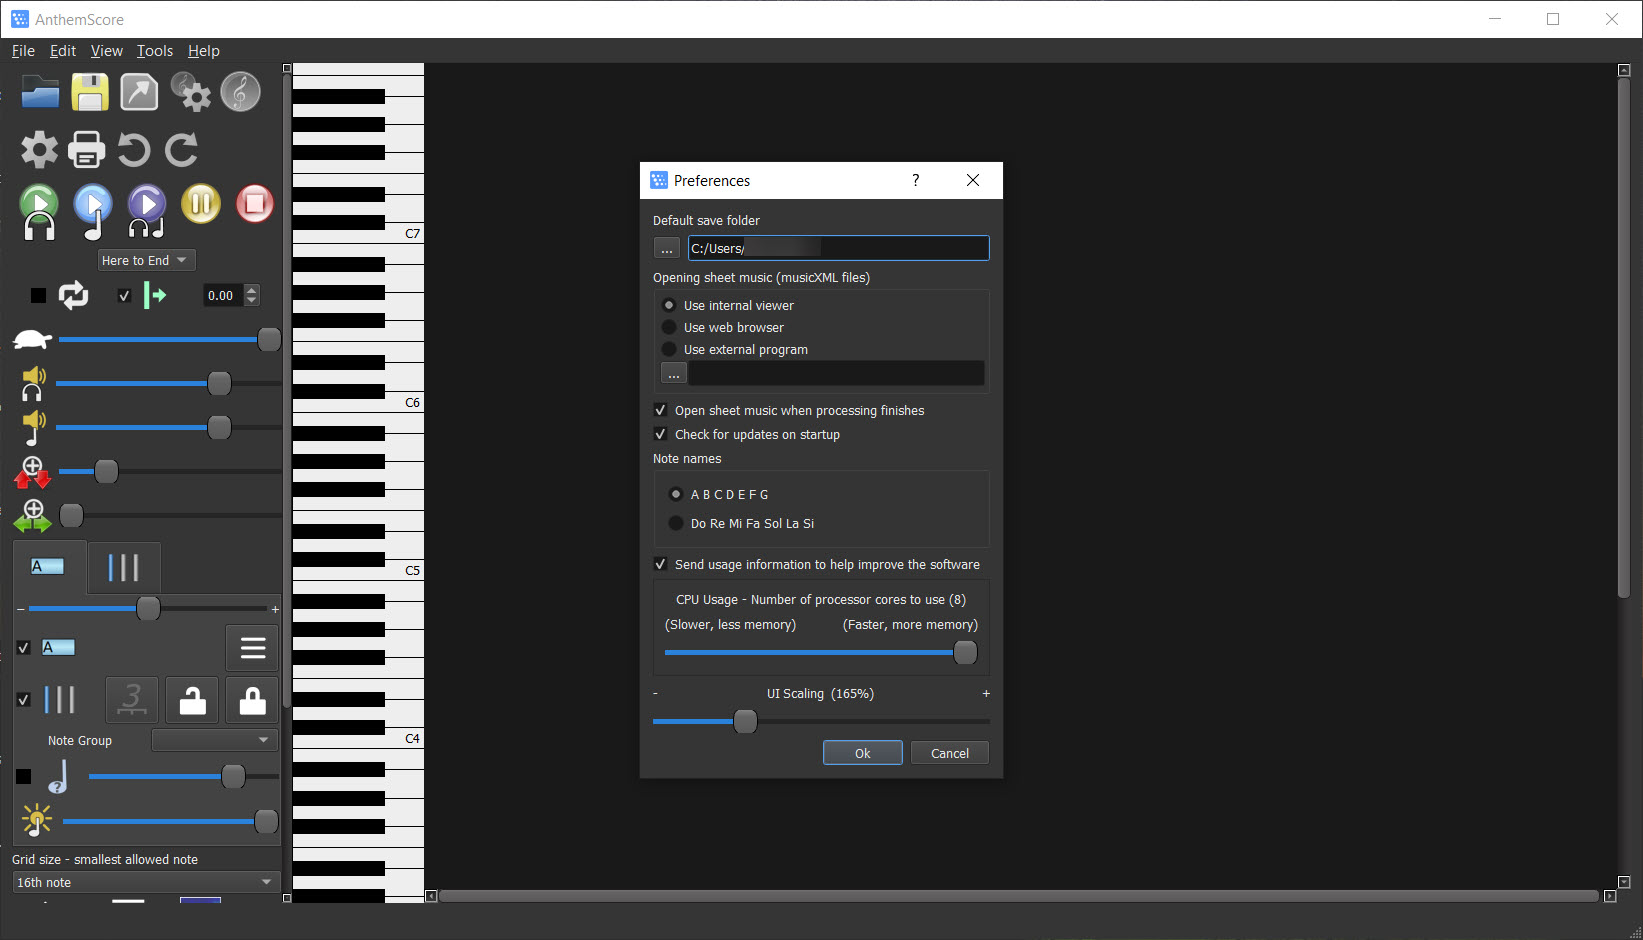Click the open padlock unlock button
Image resolution: width=1643 pixels, height=940 pixels.
pyautogui.click(x=192, y=700)
